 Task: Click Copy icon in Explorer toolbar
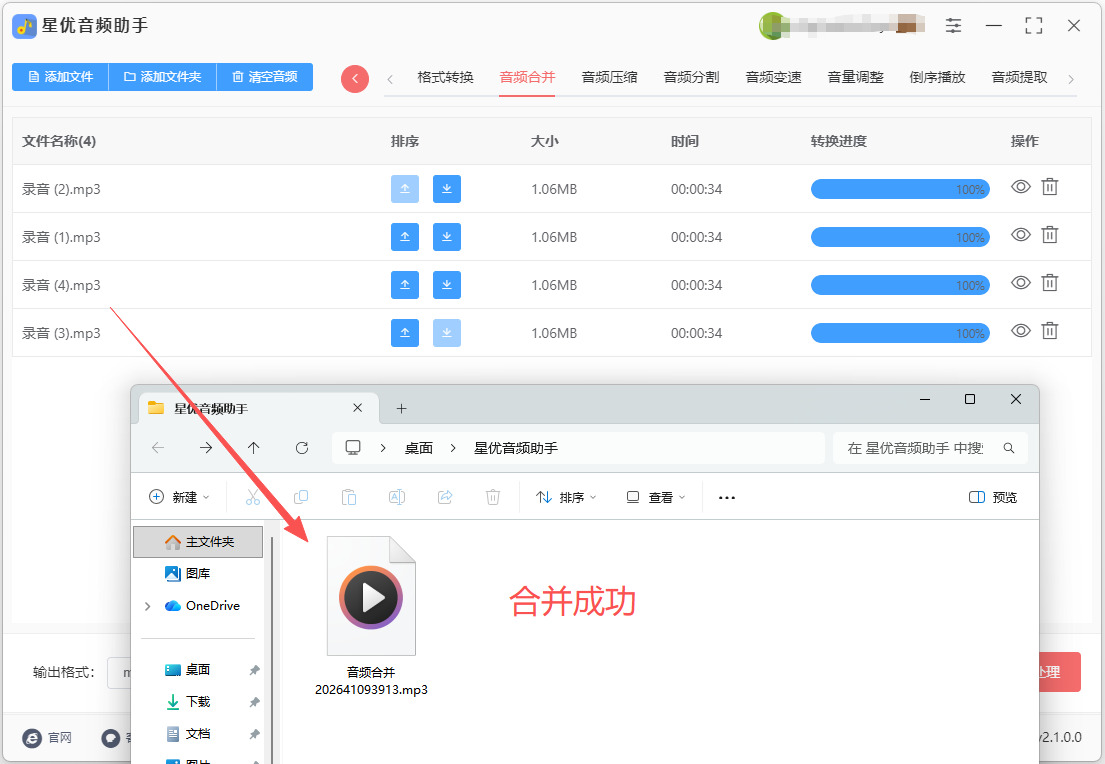click(301, 497)
